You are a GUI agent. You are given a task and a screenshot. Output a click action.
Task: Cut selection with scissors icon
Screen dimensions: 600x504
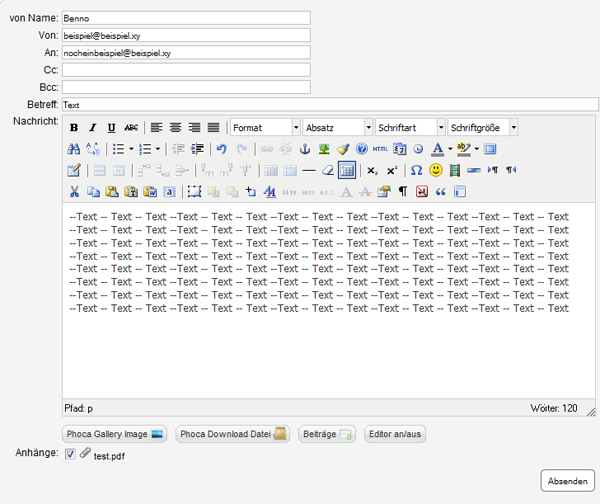point(74,192)
